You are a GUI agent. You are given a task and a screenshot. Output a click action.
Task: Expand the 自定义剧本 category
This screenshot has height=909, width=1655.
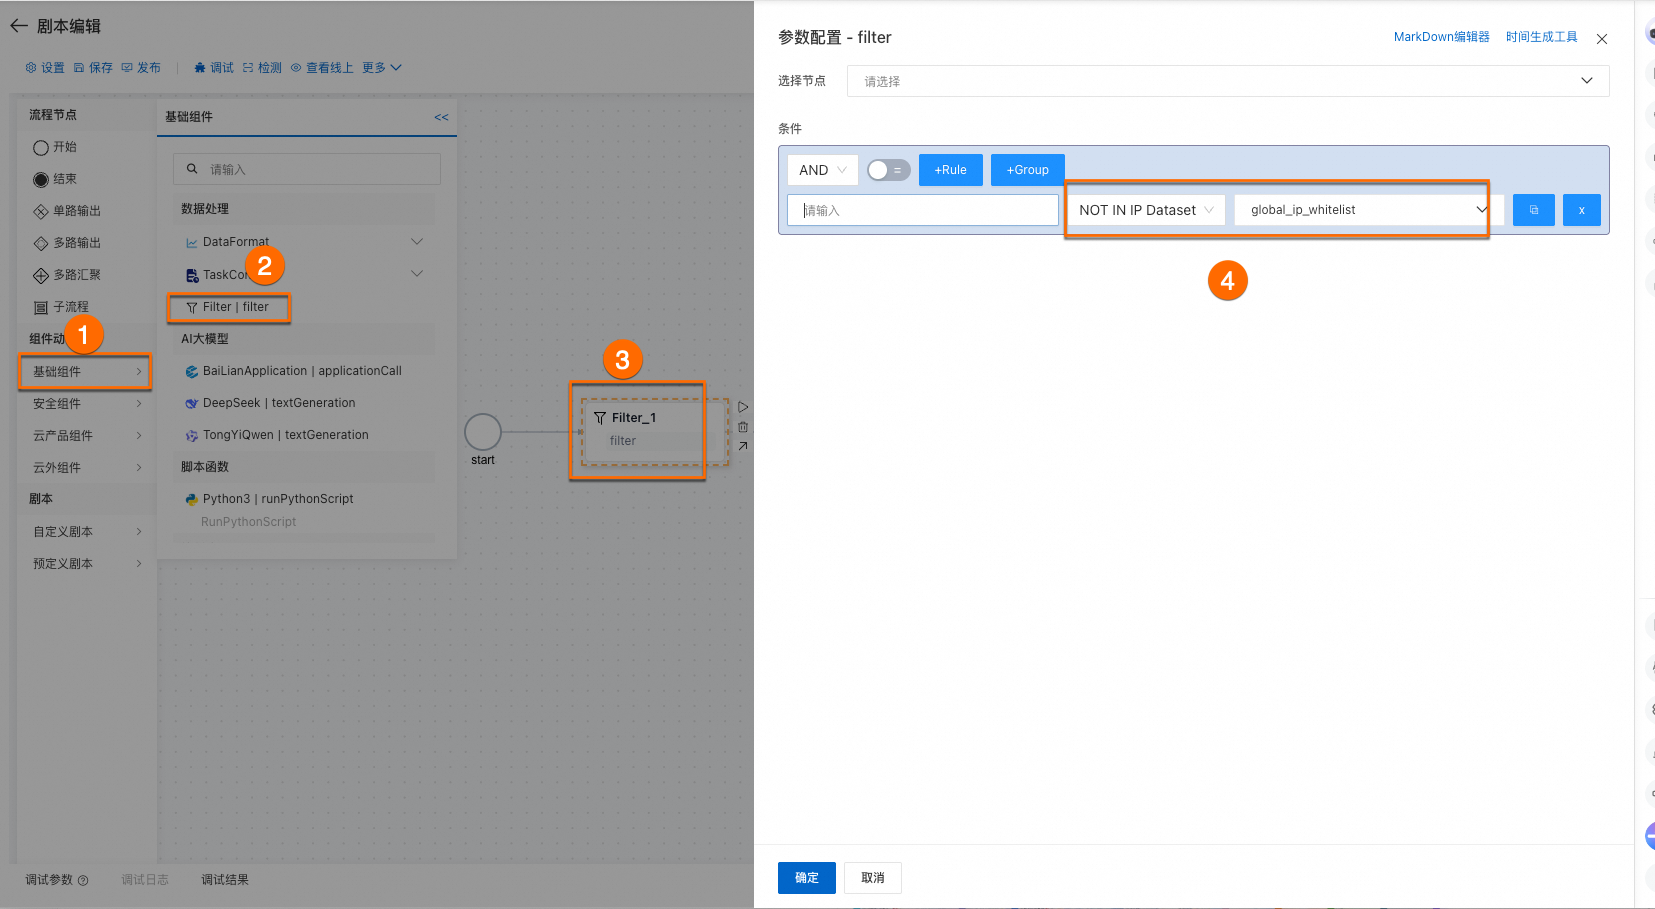click(85, 532)
